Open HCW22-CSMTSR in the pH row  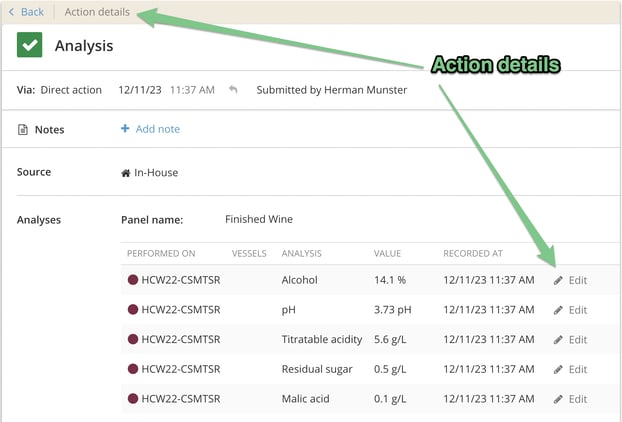click(181, 310)
